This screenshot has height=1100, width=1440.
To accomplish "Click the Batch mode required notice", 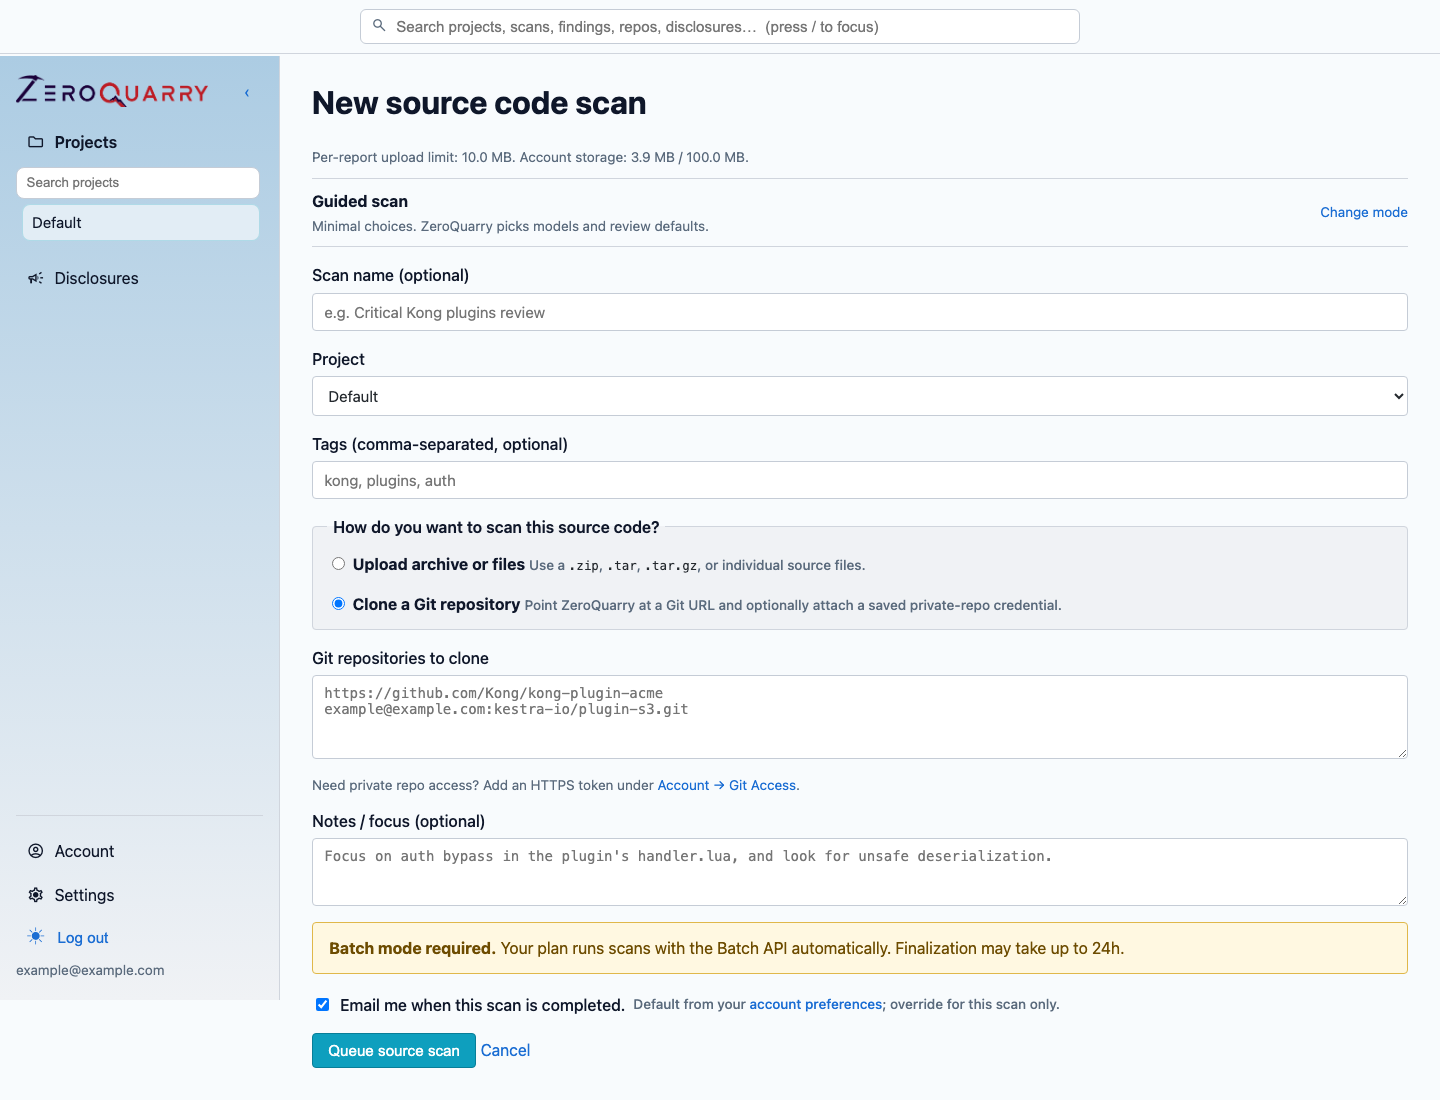I will click(x=860, y=948).
